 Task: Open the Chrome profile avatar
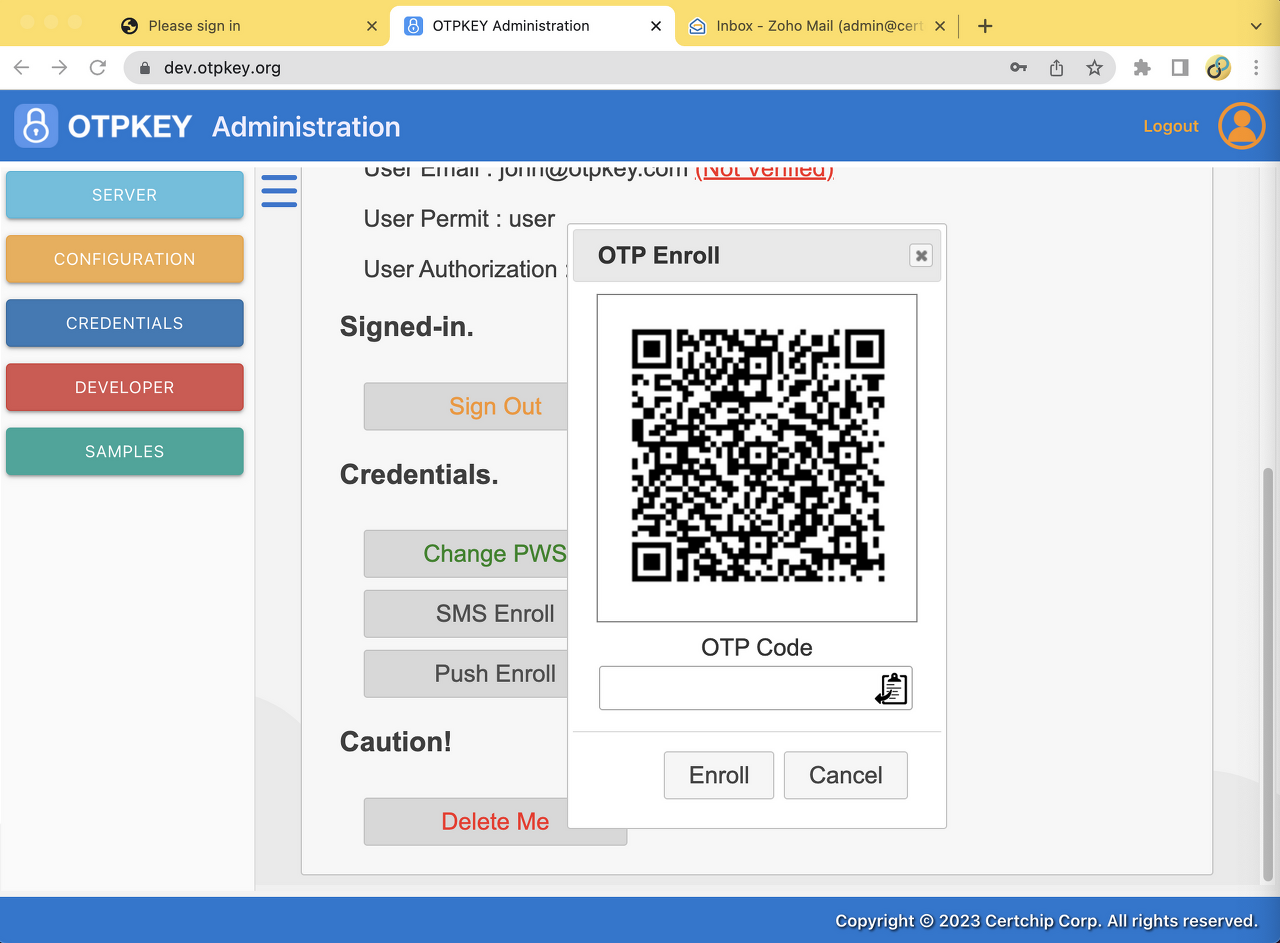[1218, 68]
